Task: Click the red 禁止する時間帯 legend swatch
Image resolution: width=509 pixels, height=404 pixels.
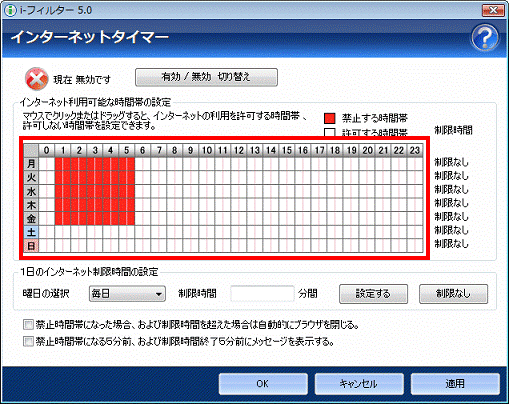Action: point(329,118)
